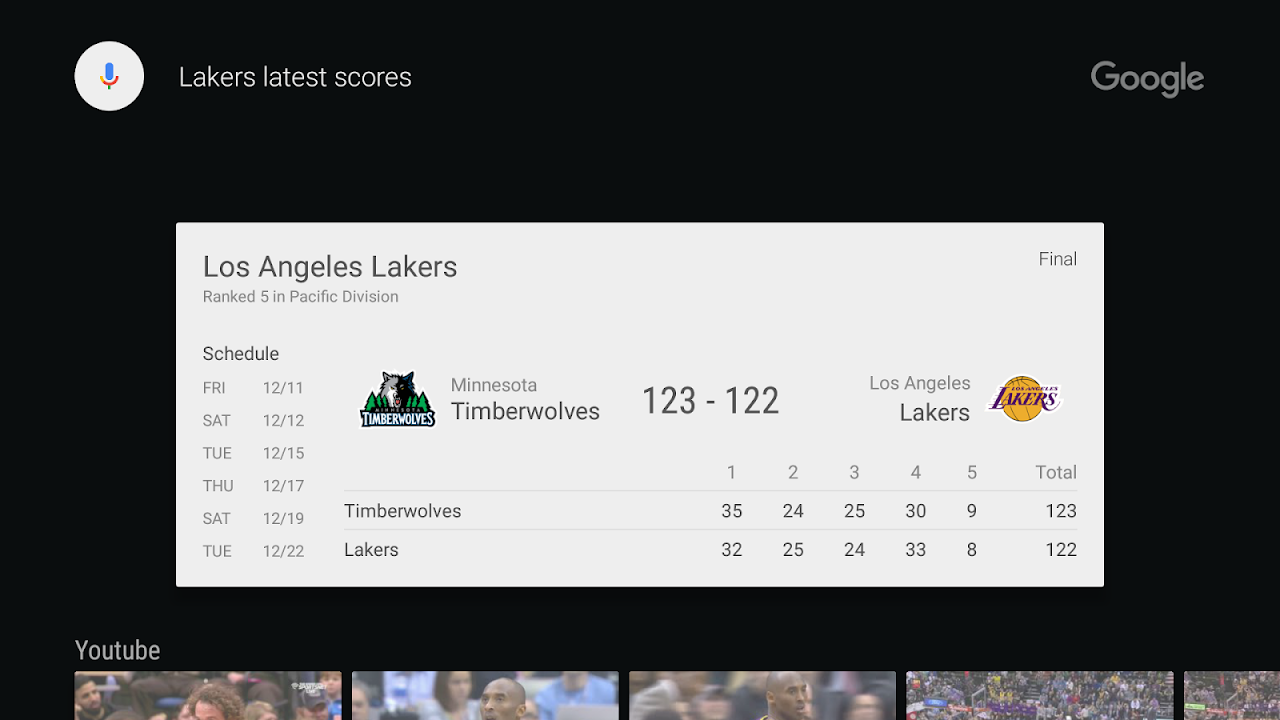Viewport: 1280px width, 720px height.
Task: Click the 123 - 122 final score
Action: (x=709, y=400)
